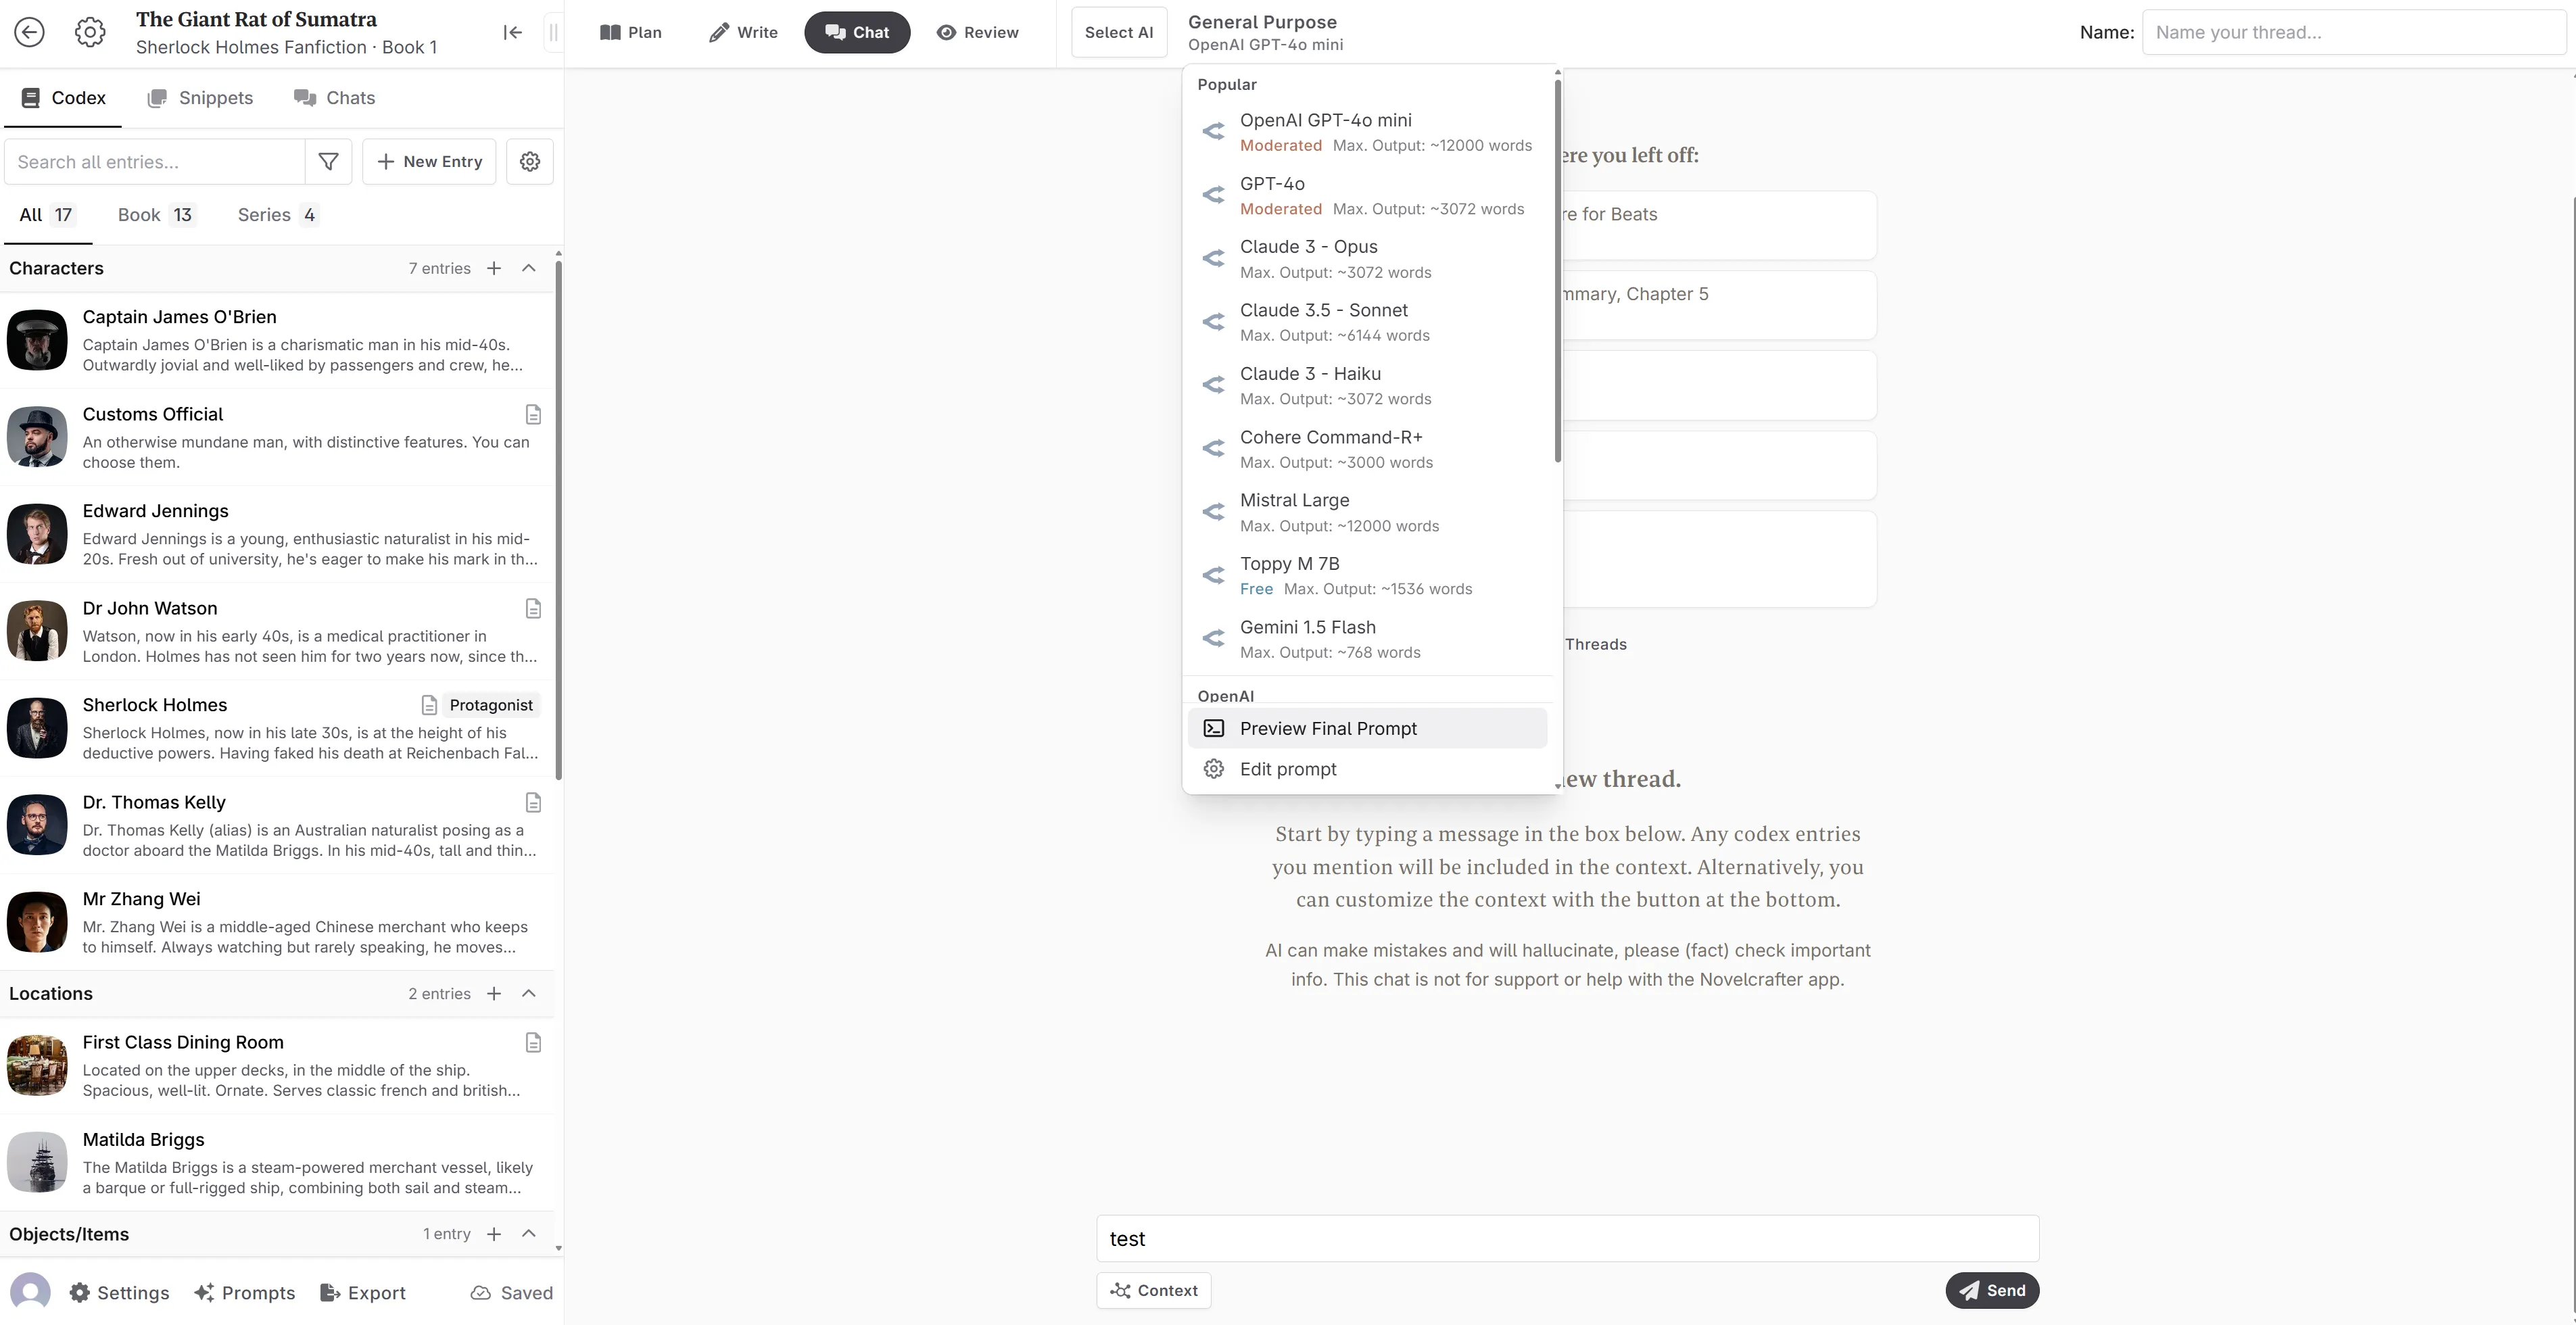The image size is (2576, 1325).
Task: Open the Snippets sidebar tab
Action: (200, 98)
